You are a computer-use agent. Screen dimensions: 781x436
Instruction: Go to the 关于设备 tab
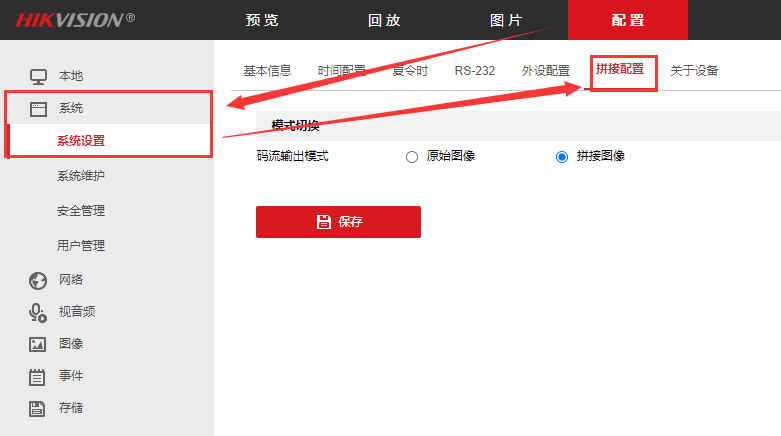[x=694, y=70]
